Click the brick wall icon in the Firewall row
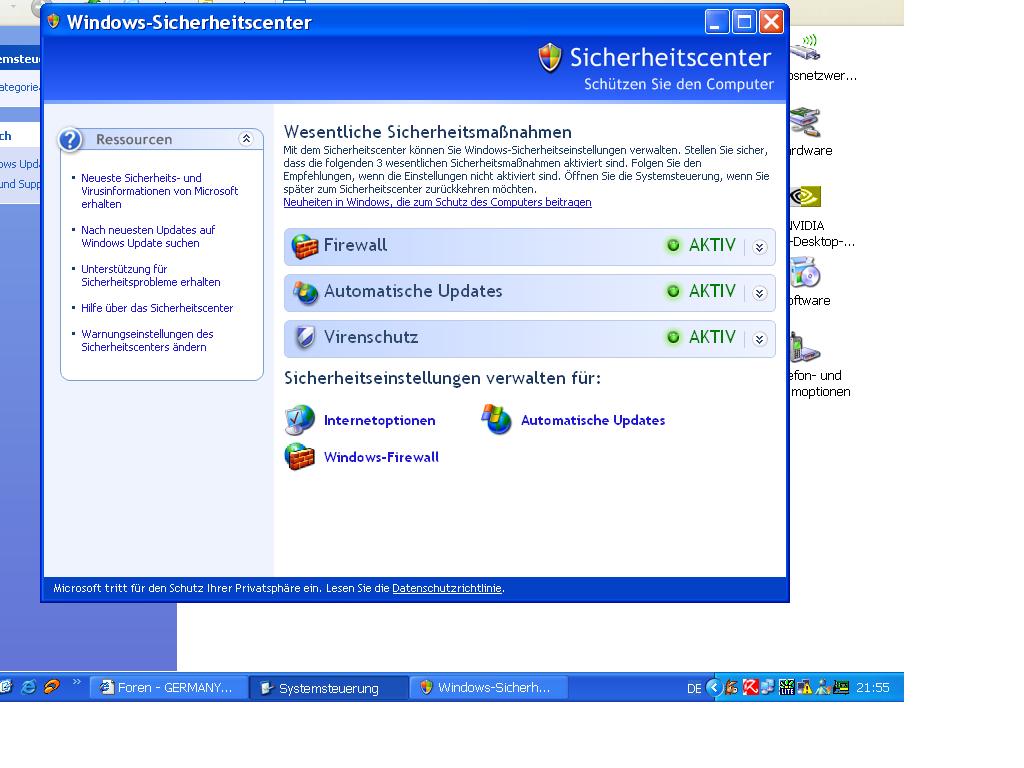The height and width of the screenshot is (768, 1024). click(x=304, y=246)
